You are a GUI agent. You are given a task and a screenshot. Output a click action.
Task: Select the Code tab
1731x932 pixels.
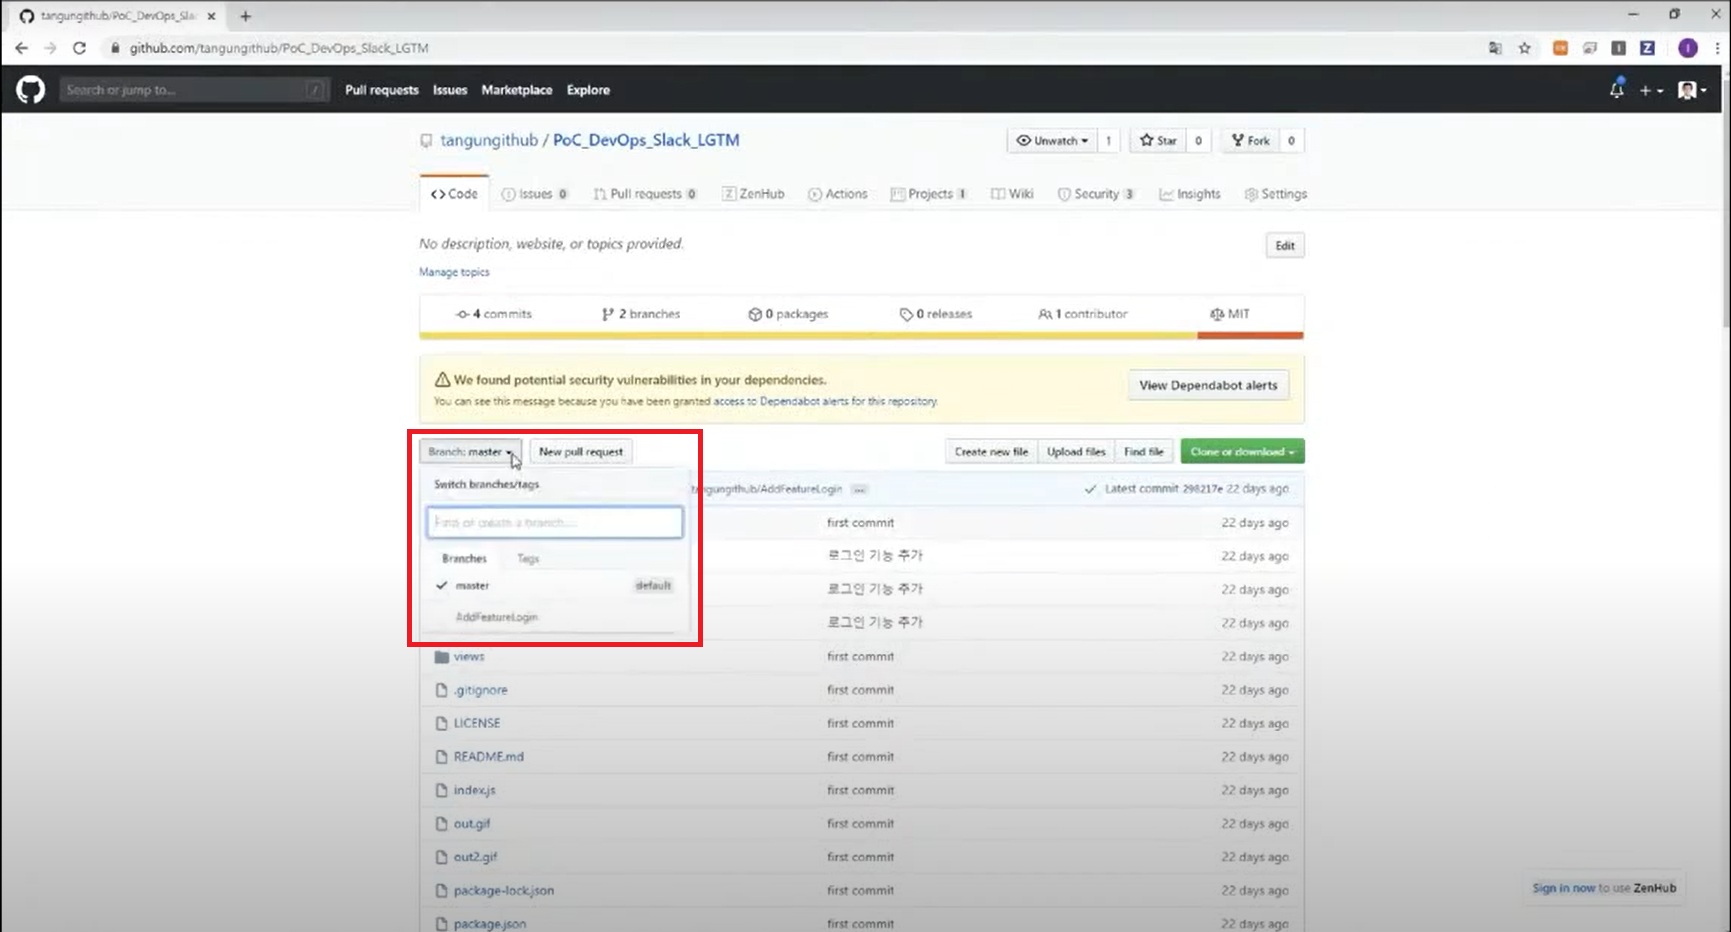tap(454, 194)
